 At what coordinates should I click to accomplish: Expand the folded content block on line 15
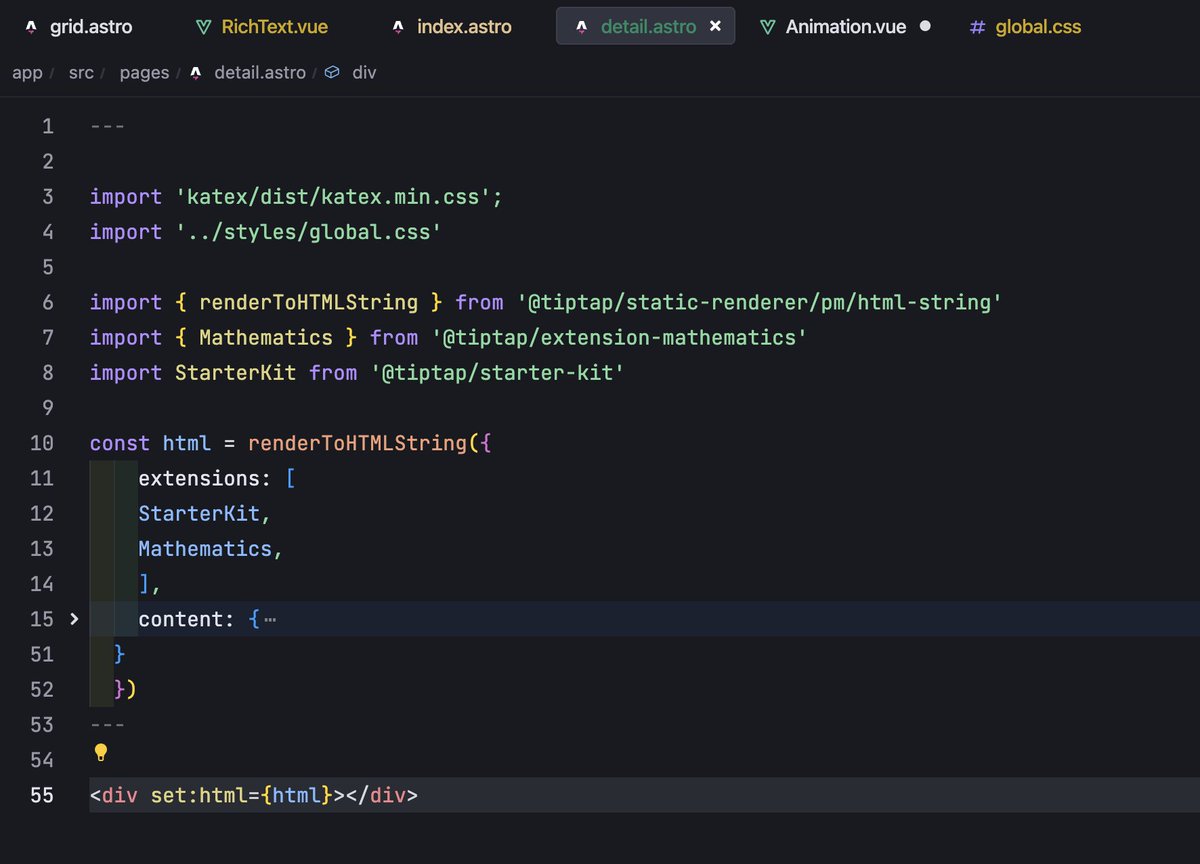pos(74,619)
